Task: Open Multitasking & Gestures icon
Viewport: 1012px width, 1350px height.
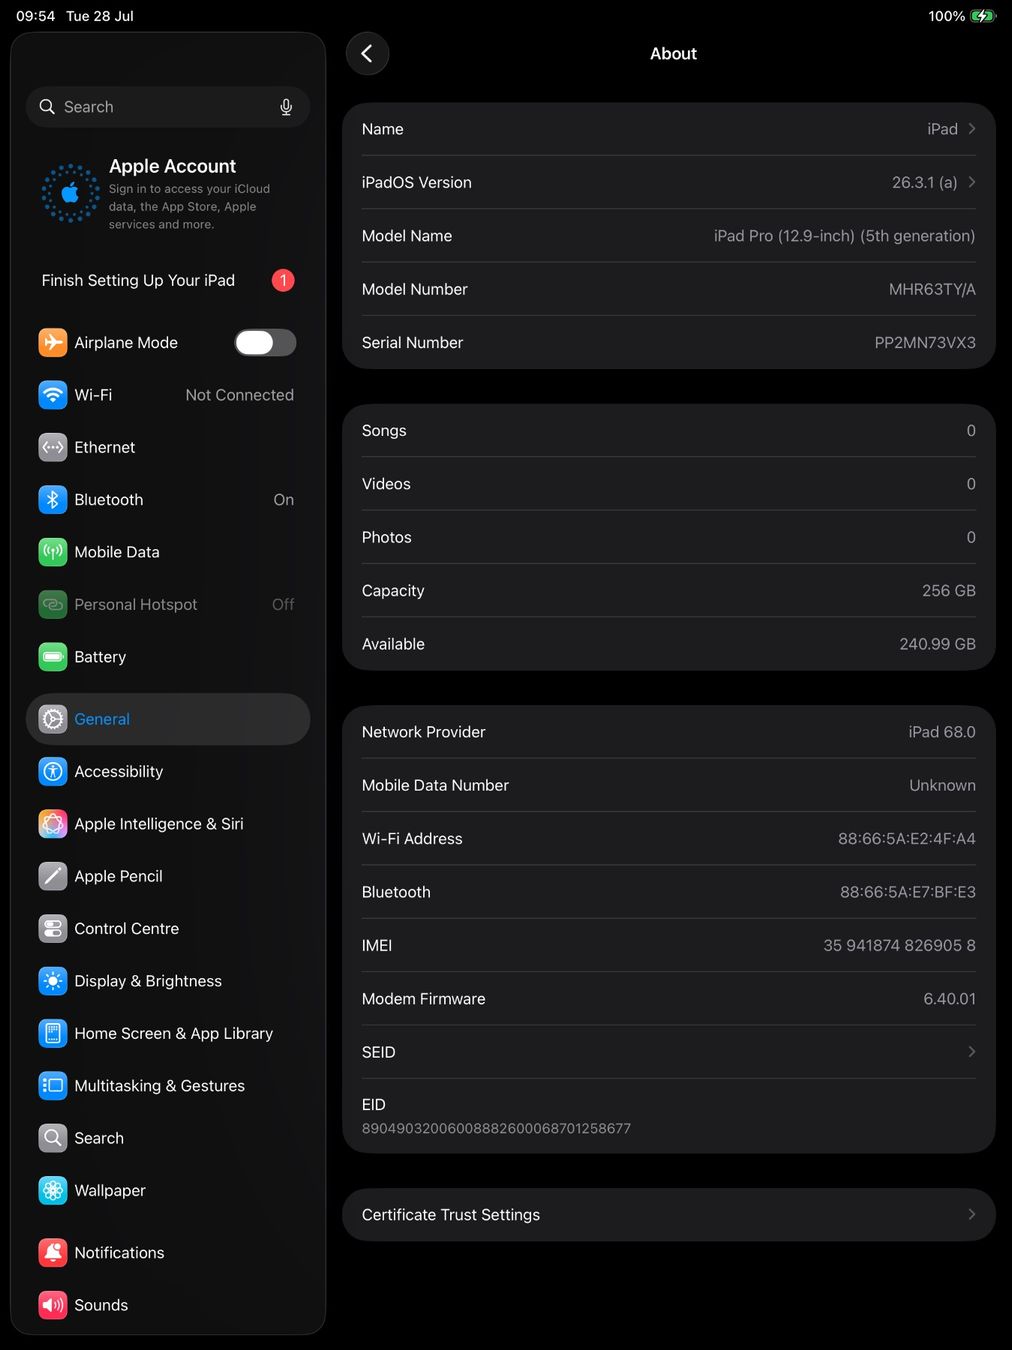Action: 53,1086
